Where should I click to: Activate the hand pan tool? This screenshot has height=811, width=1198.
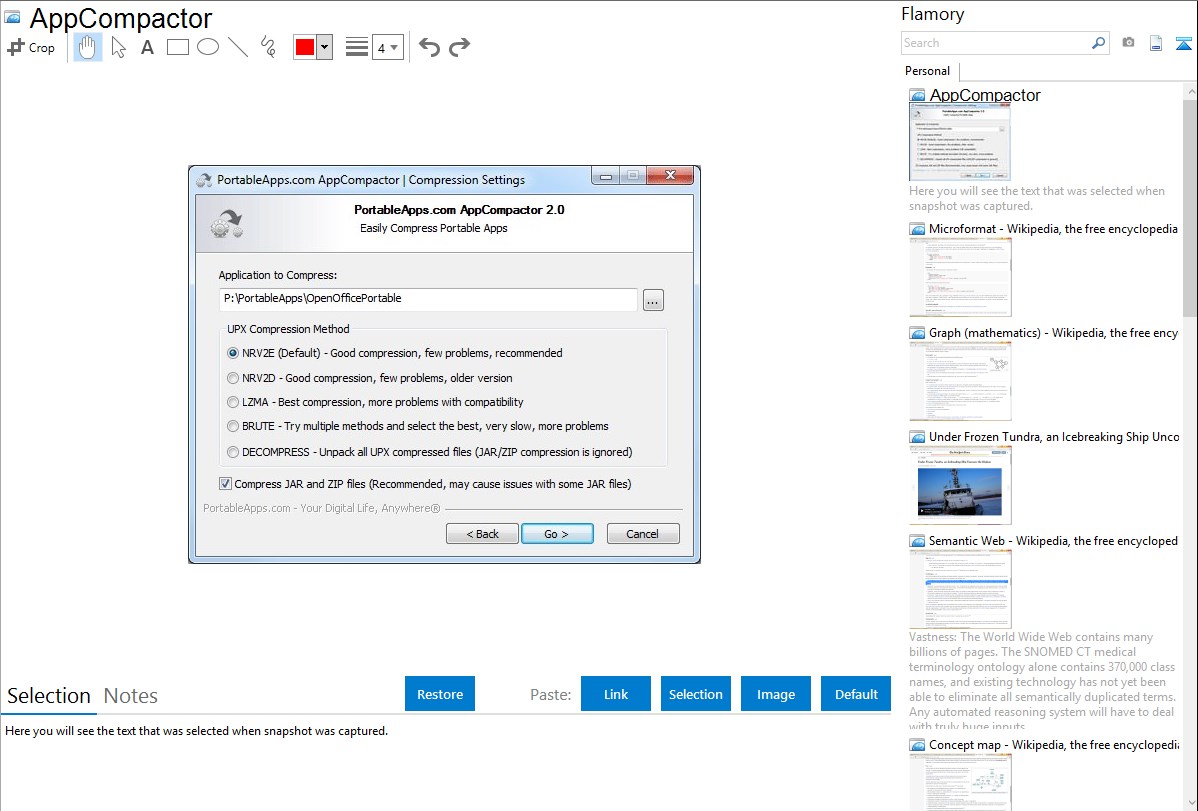click(87, 47)
